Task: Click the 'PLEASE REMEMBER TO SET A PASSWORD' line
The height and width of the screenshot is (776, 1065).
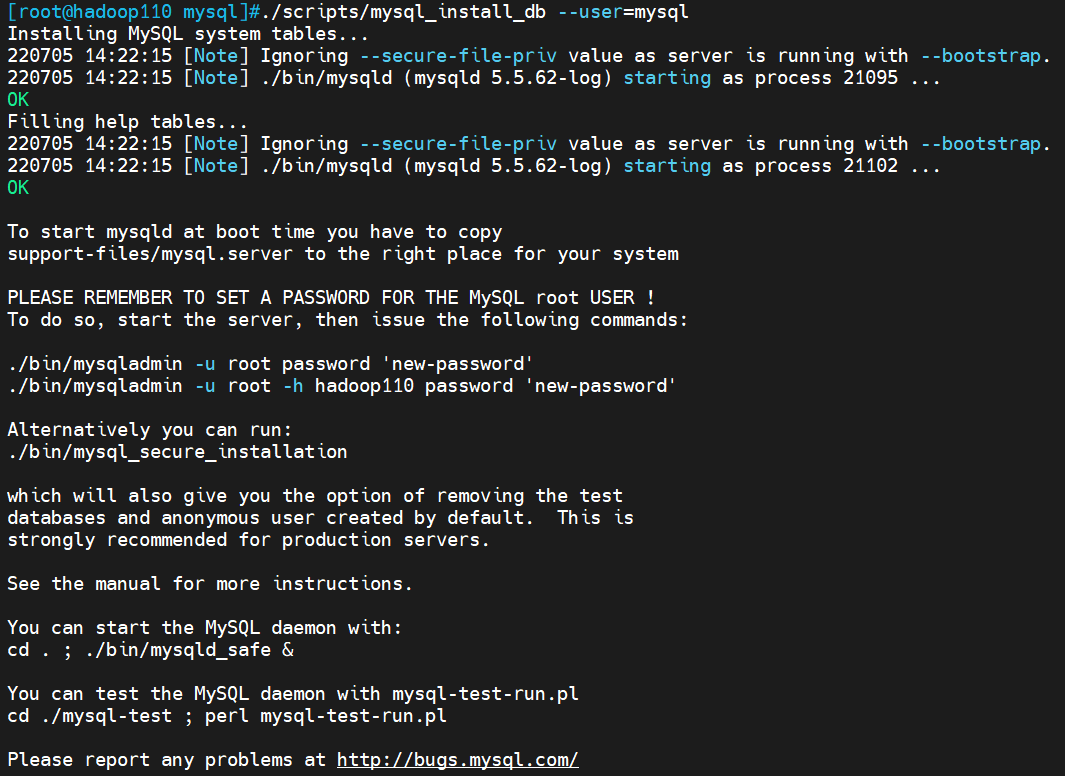Action: click(331, 297)
